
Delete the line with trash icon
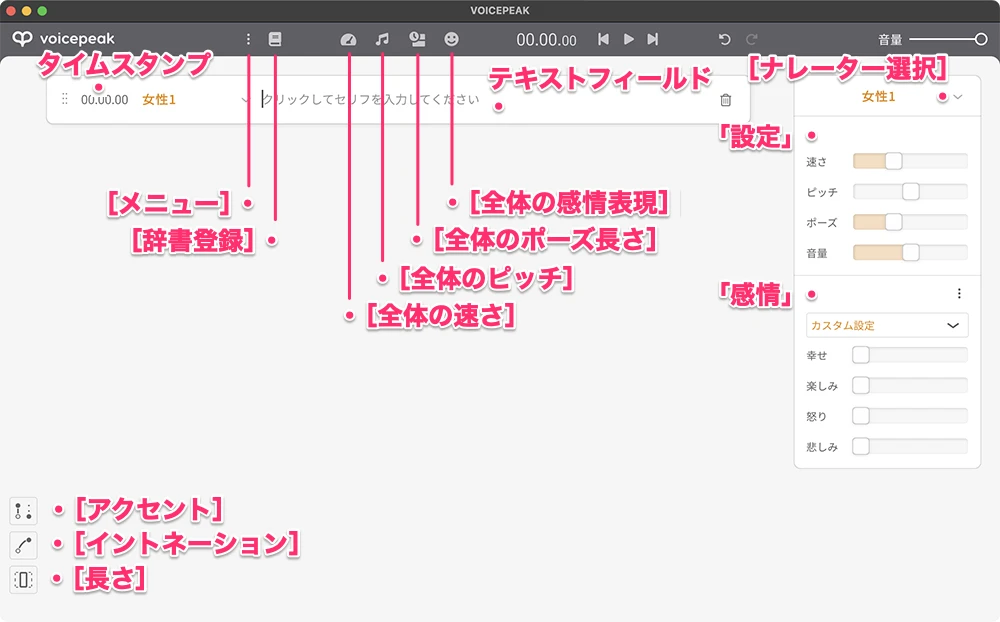pos(726,100)
